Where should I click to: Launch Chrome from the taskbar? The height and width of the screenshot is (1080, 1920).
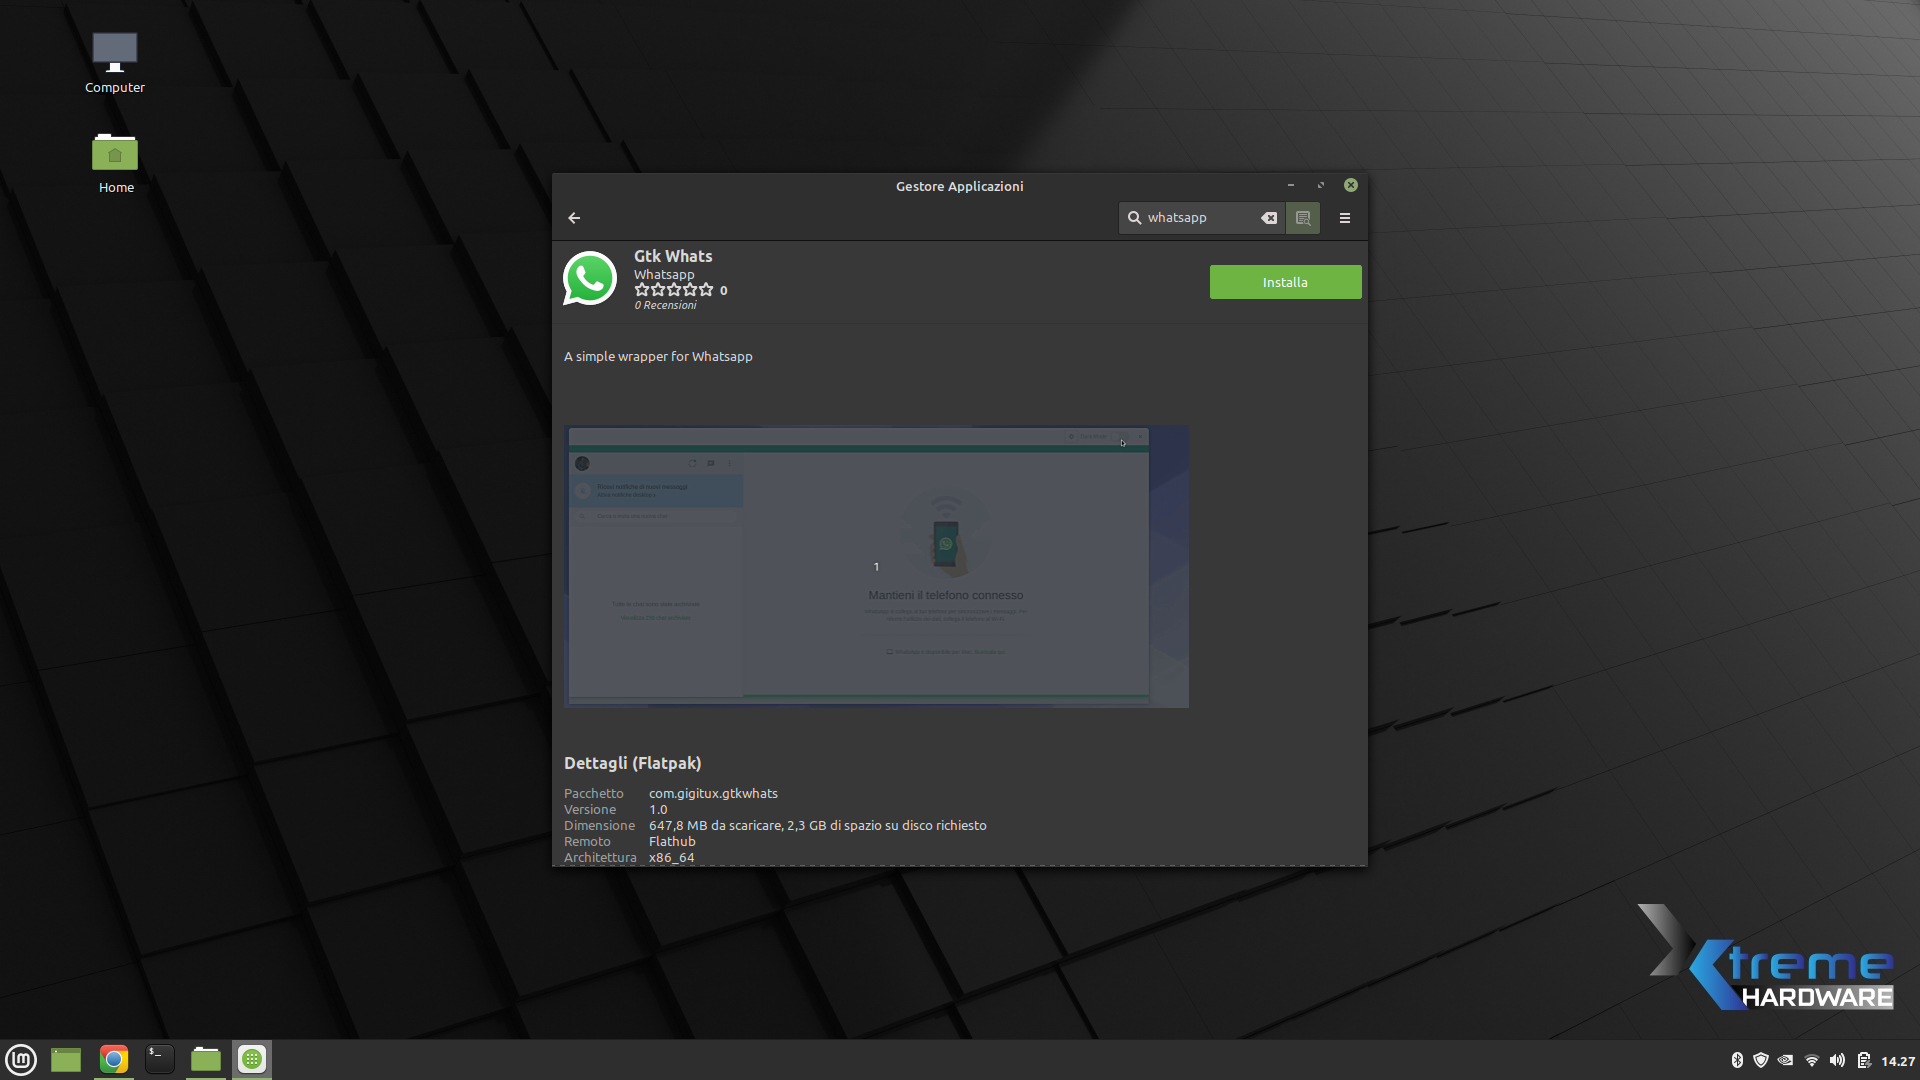tap(114, 1059)
